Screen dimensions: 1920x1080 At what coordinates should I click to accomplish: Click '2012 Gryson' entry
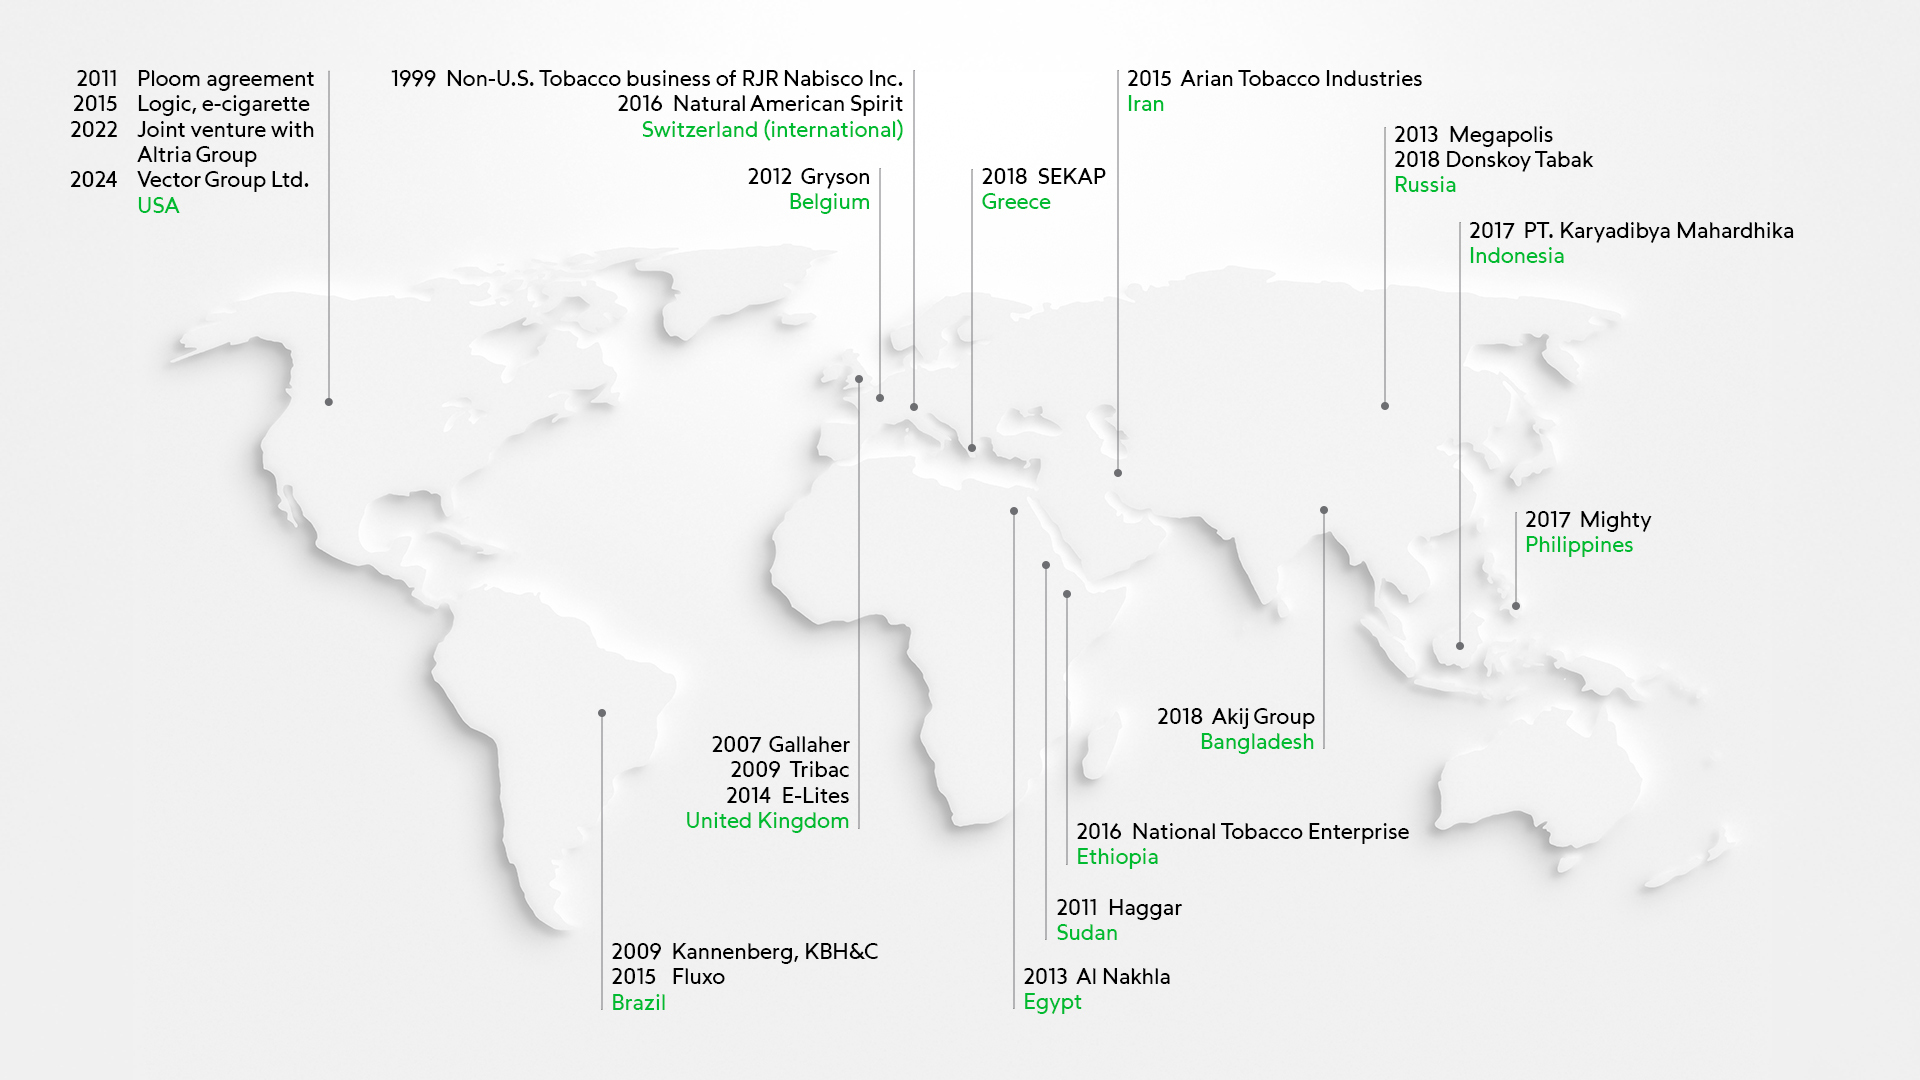pyautogui.click(x=809, y=177)
